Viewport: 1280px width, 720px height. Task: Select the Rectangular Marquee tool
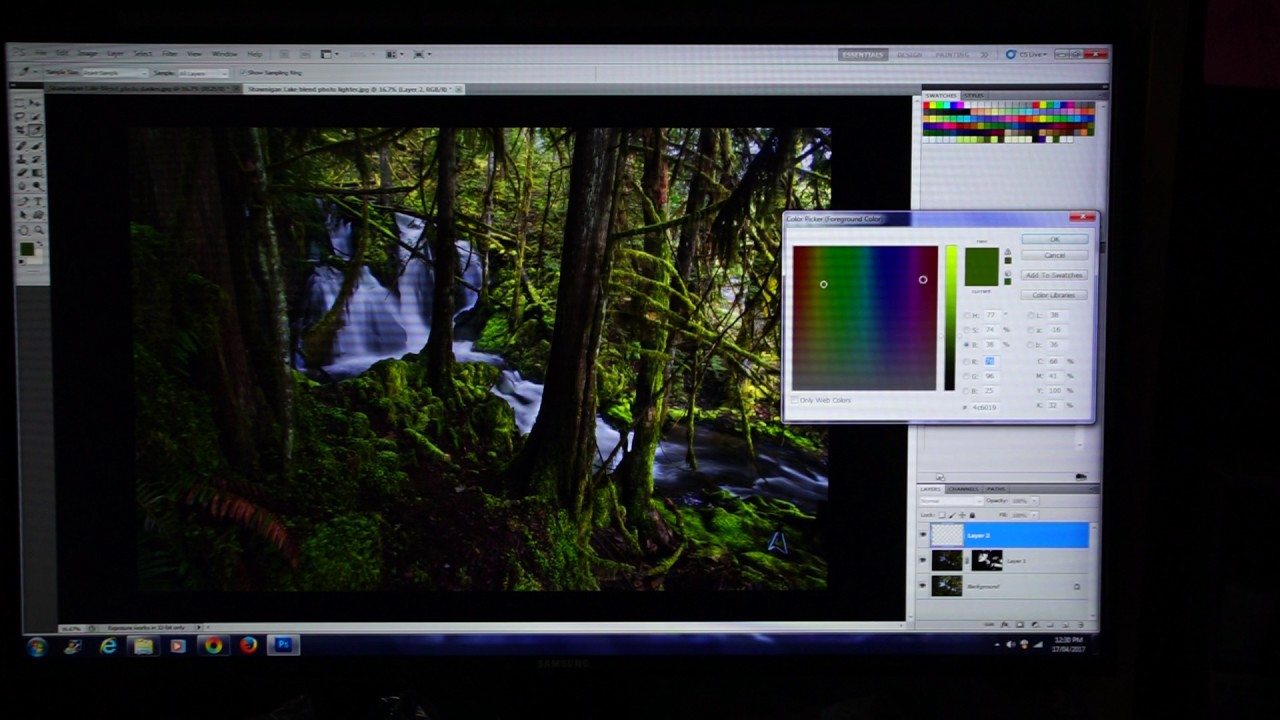[20, 102]
